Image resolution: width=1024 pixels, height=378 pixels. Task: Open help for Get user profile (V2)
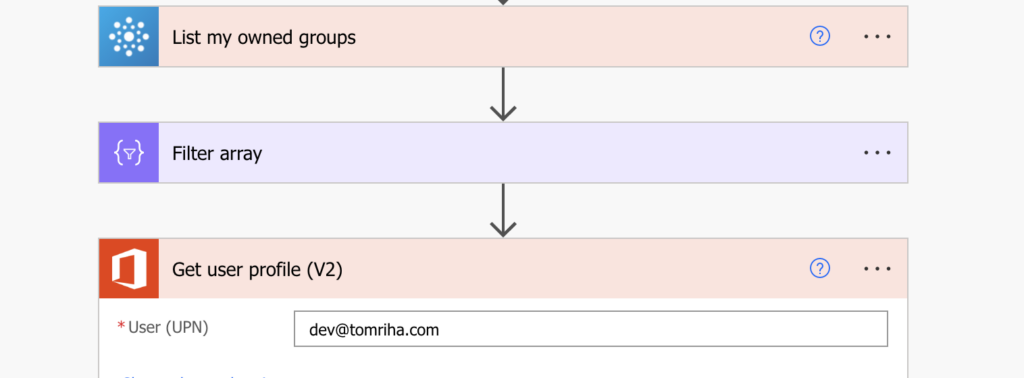point(820,268)
